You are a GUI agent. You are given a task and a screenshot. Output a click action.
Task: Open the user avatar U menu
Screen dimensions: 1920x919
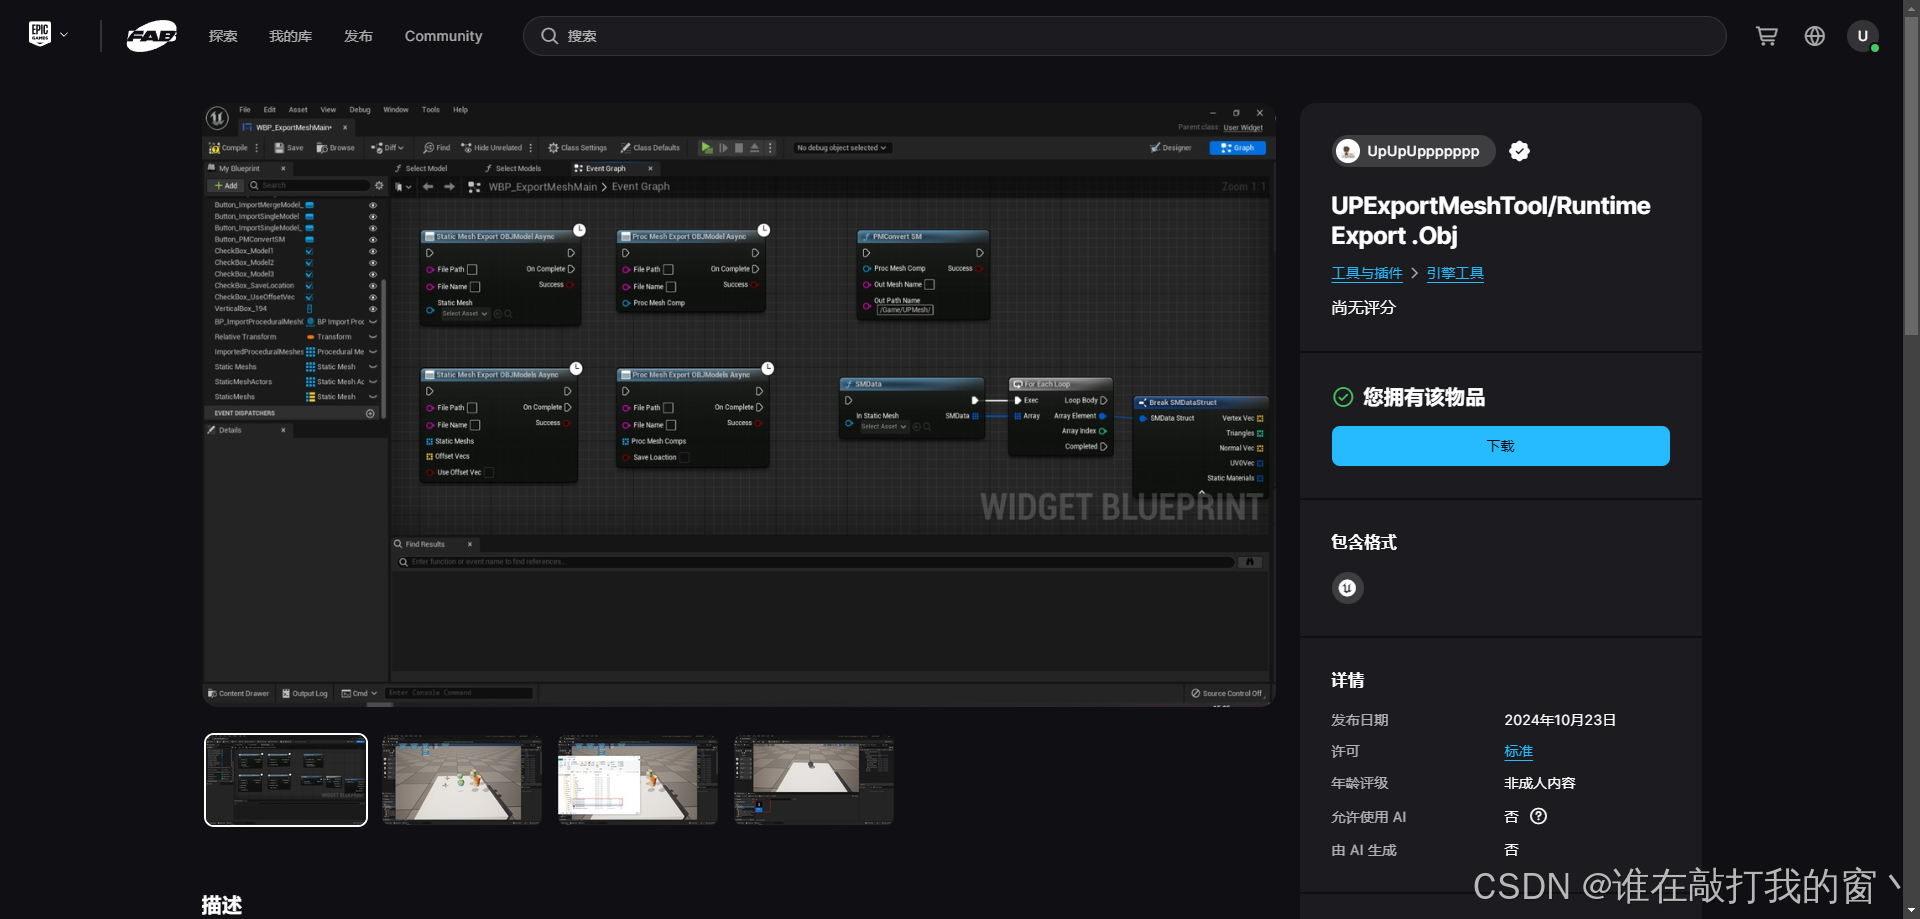click(x=1862, y=36)
